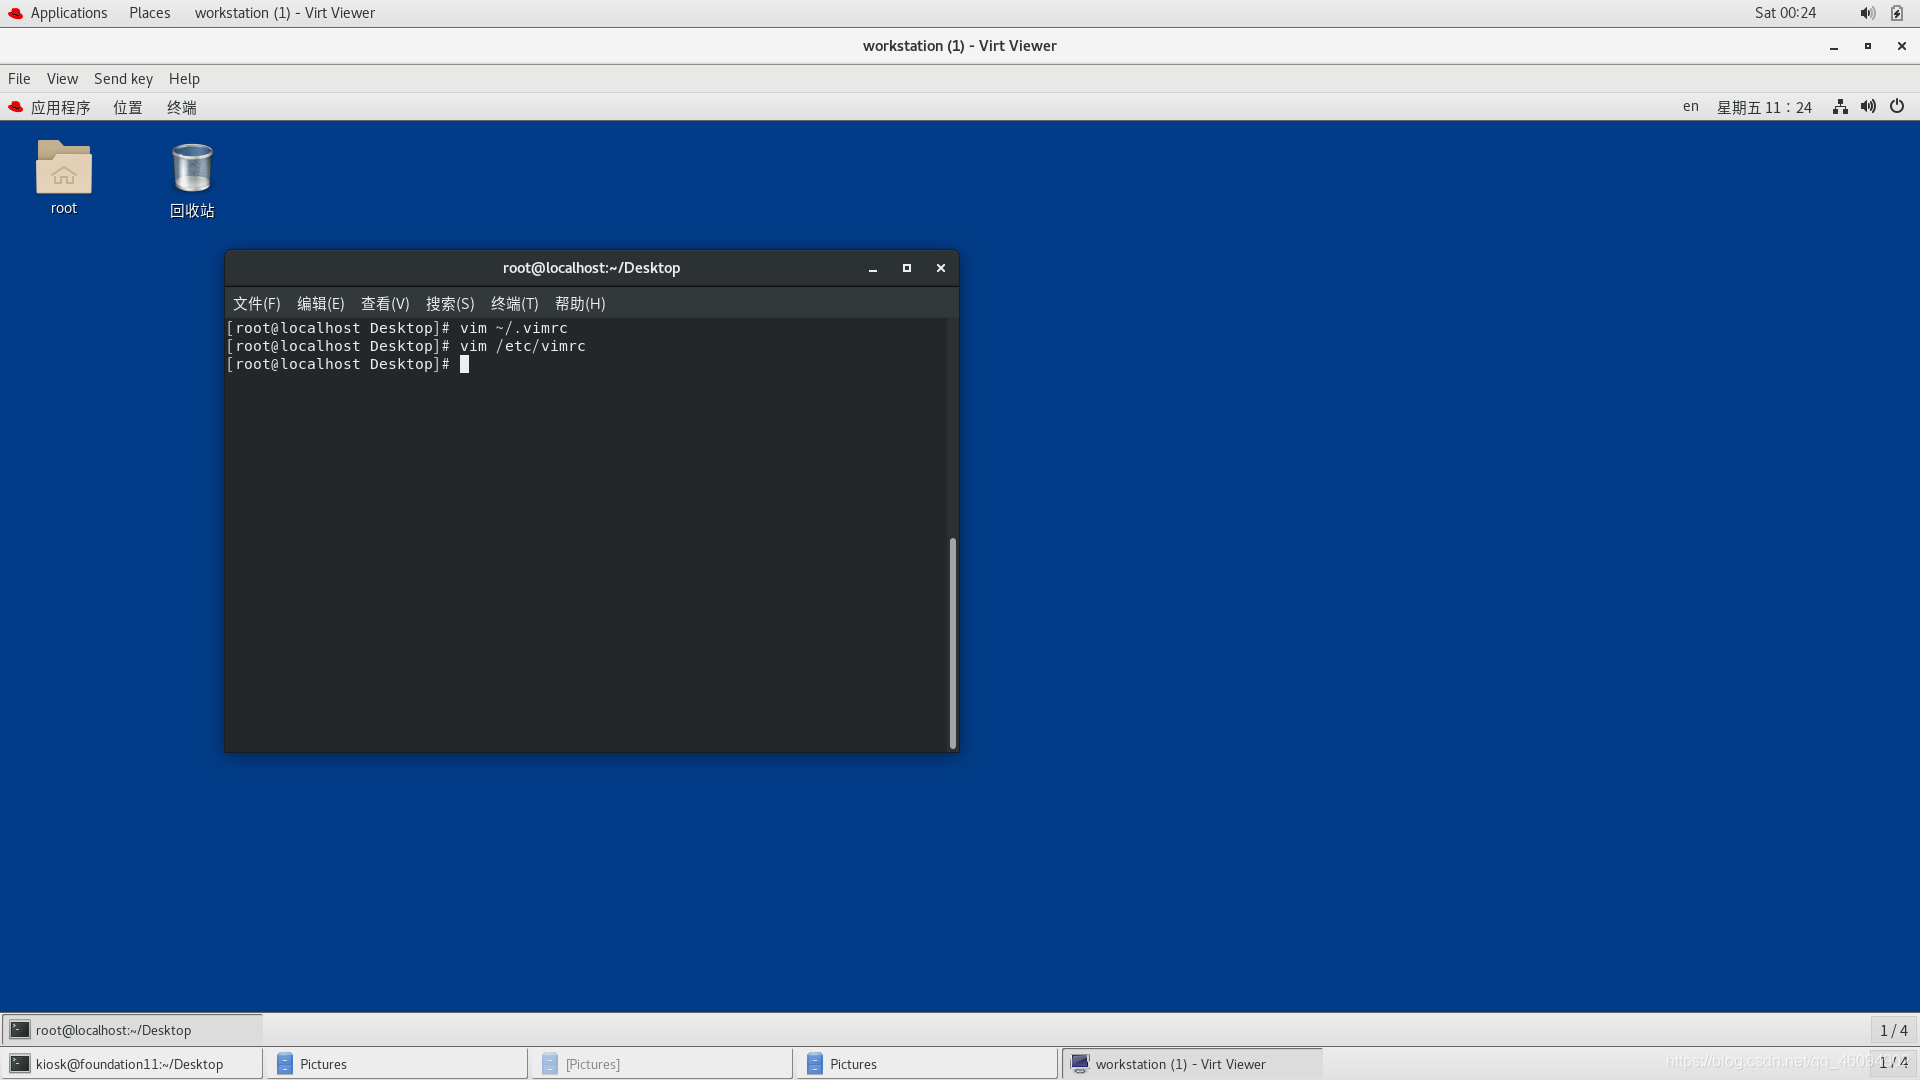Open the 文件(F) File menu in terminal
The width and height of the screenshot is (1920, 1080).
256,303
